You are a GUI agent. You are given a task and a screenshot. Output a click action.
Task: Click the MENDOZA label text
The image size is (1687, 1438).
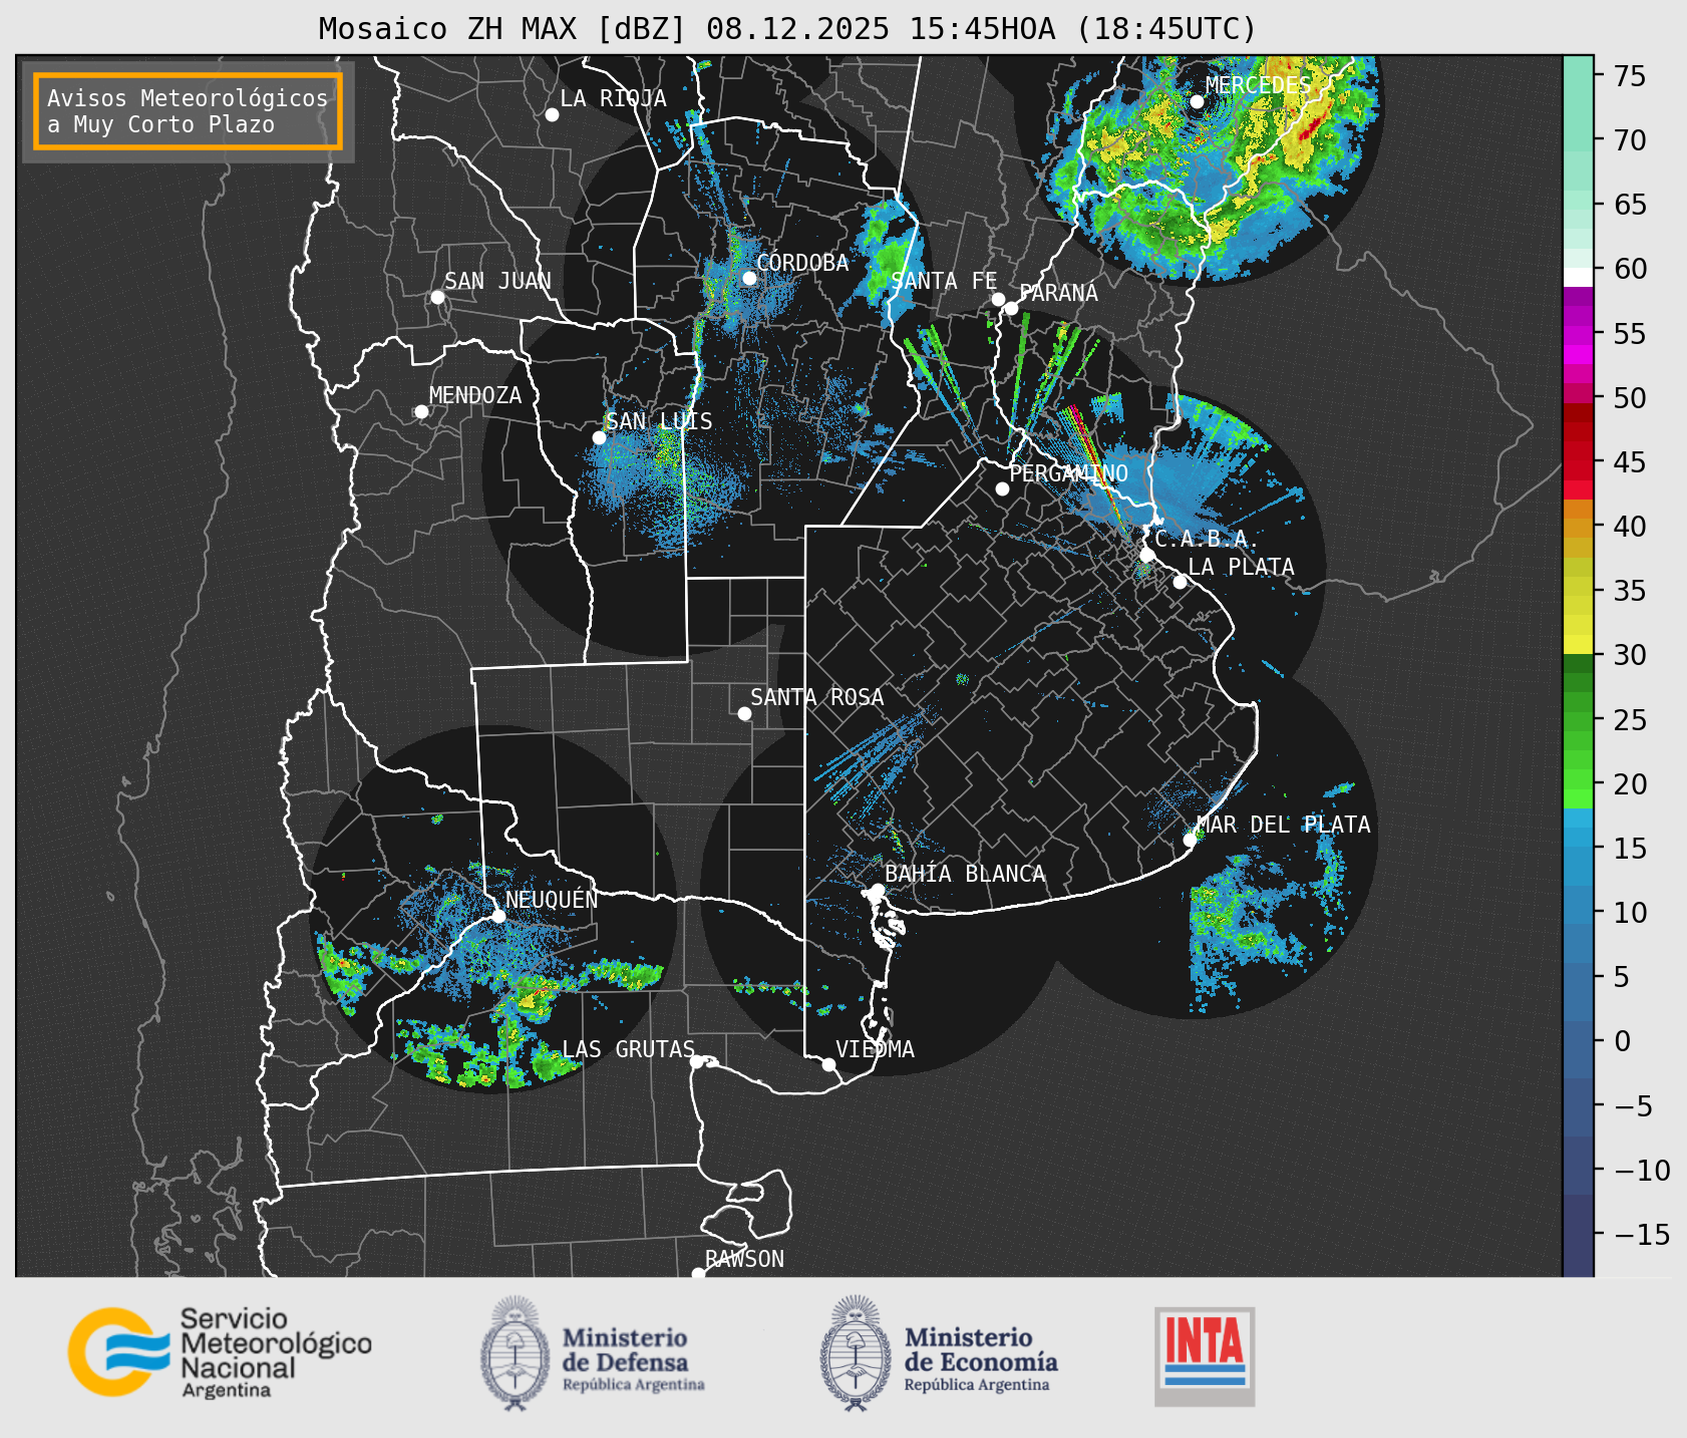(475, 395)
